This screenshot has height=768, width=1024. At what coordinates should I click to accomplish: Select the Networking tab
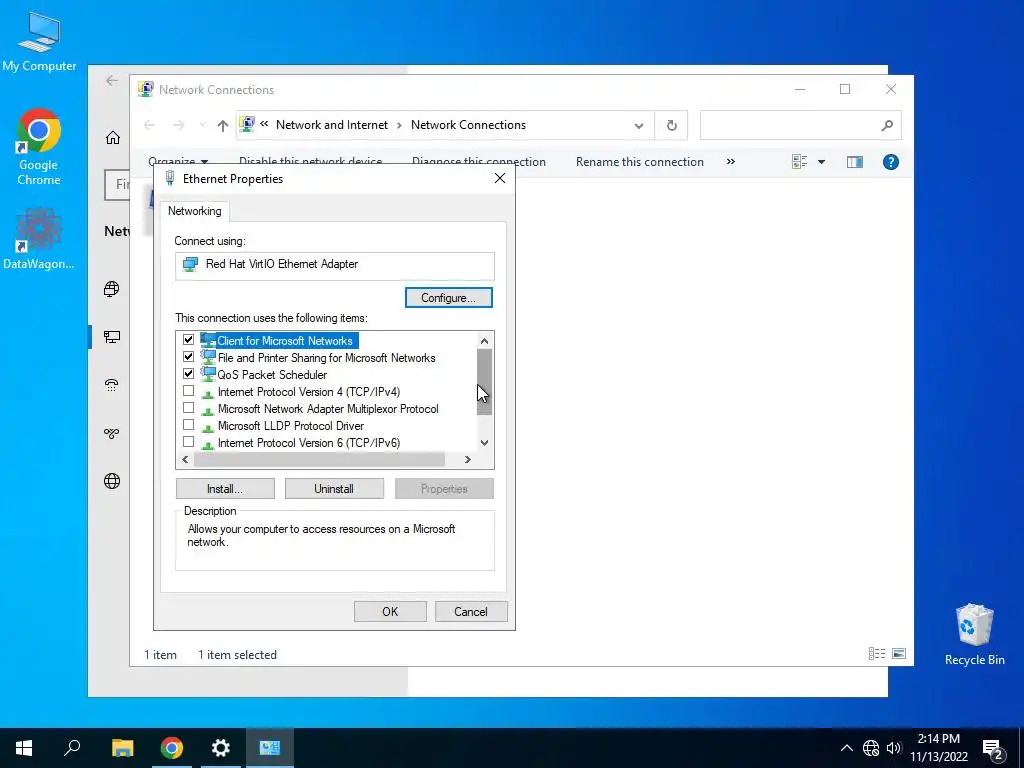click(x=195, y=211)
